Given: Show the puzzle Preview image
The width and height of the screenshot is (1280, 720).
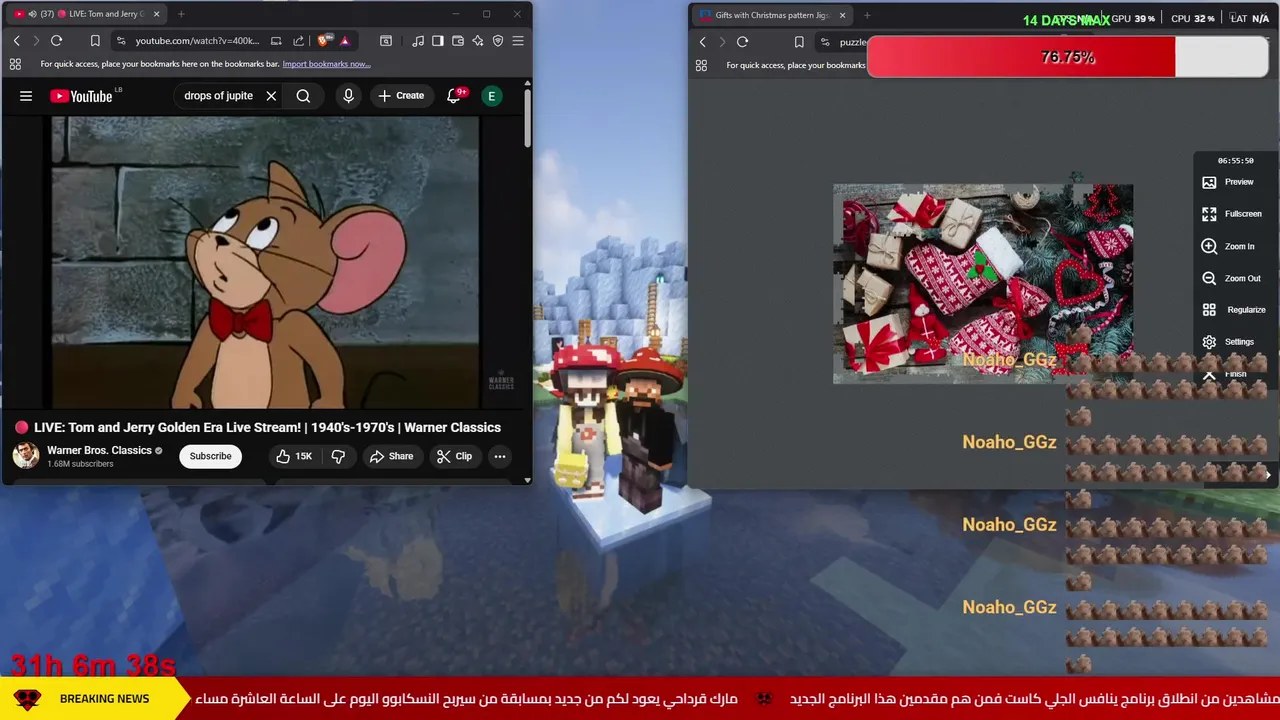Looking at the screenshot, I should point(1229,182).
